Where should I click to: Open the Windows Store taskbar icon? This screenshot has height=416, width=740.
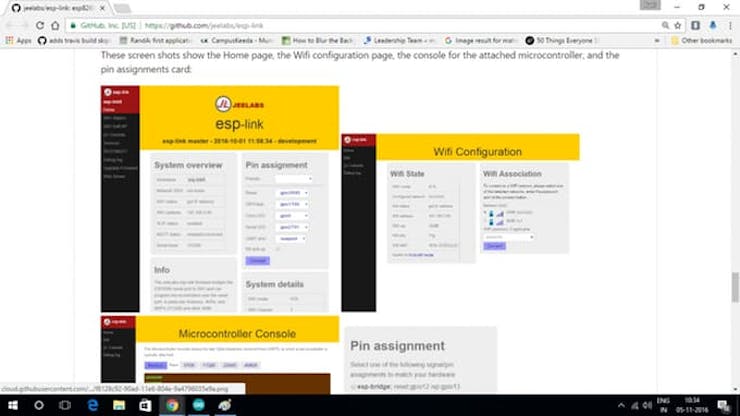[x=145, y=405]
